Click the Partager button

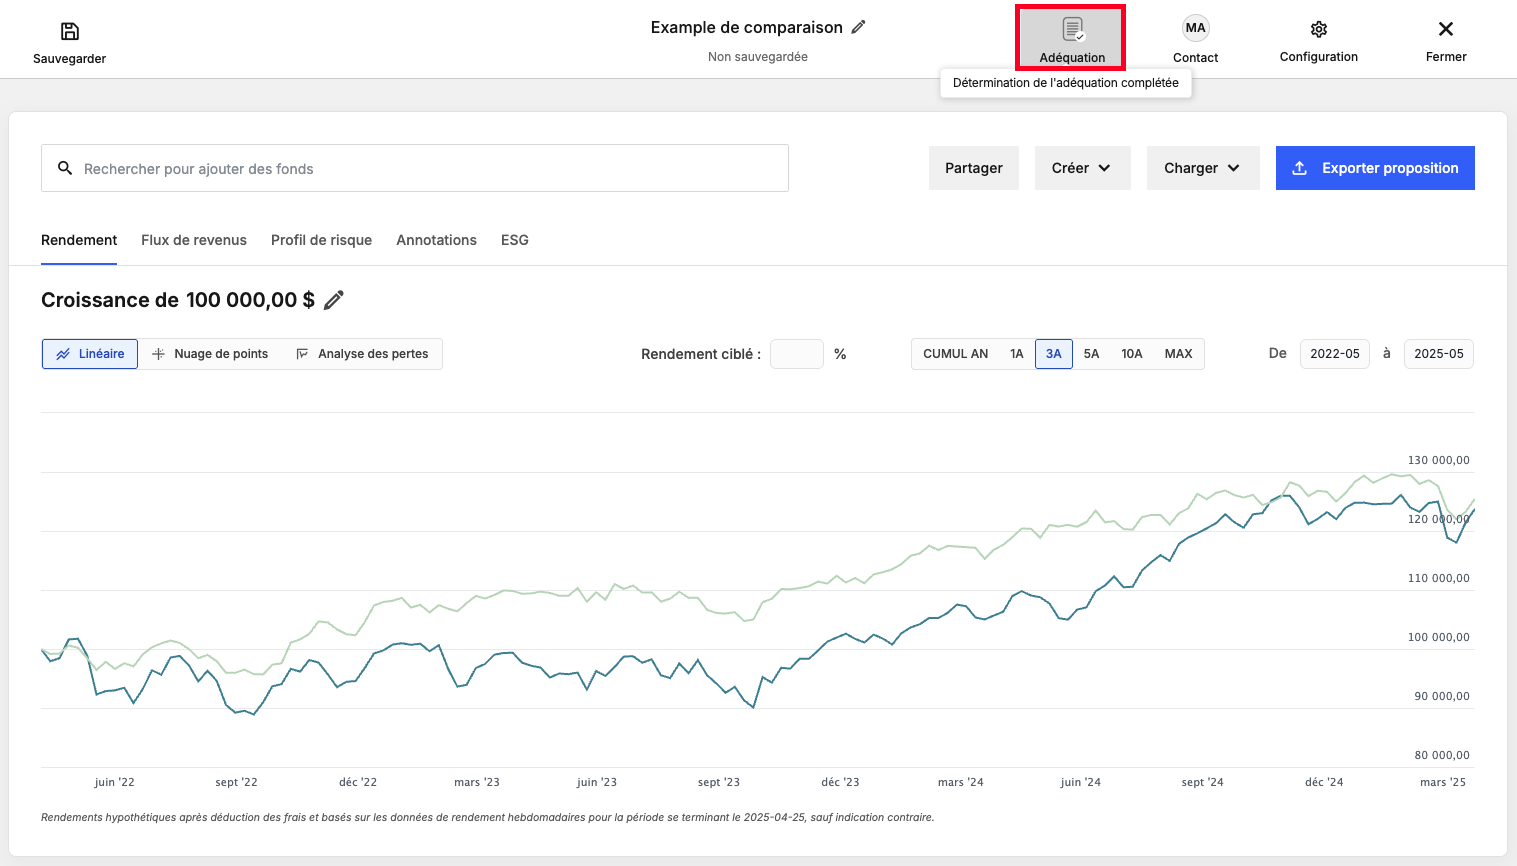point(974,168)
